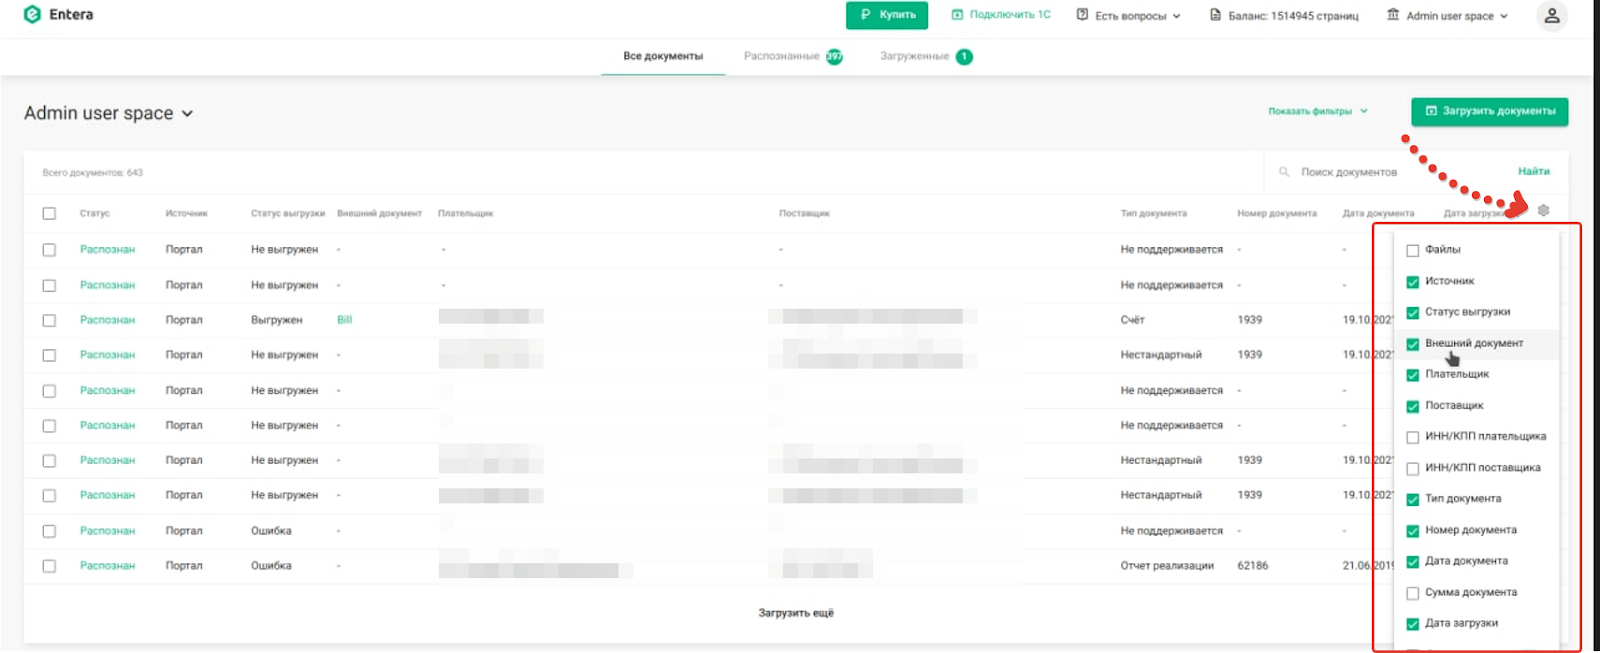
Task: Click Баланс: 1514945 страниц
Action: [x=1284, y=16]
